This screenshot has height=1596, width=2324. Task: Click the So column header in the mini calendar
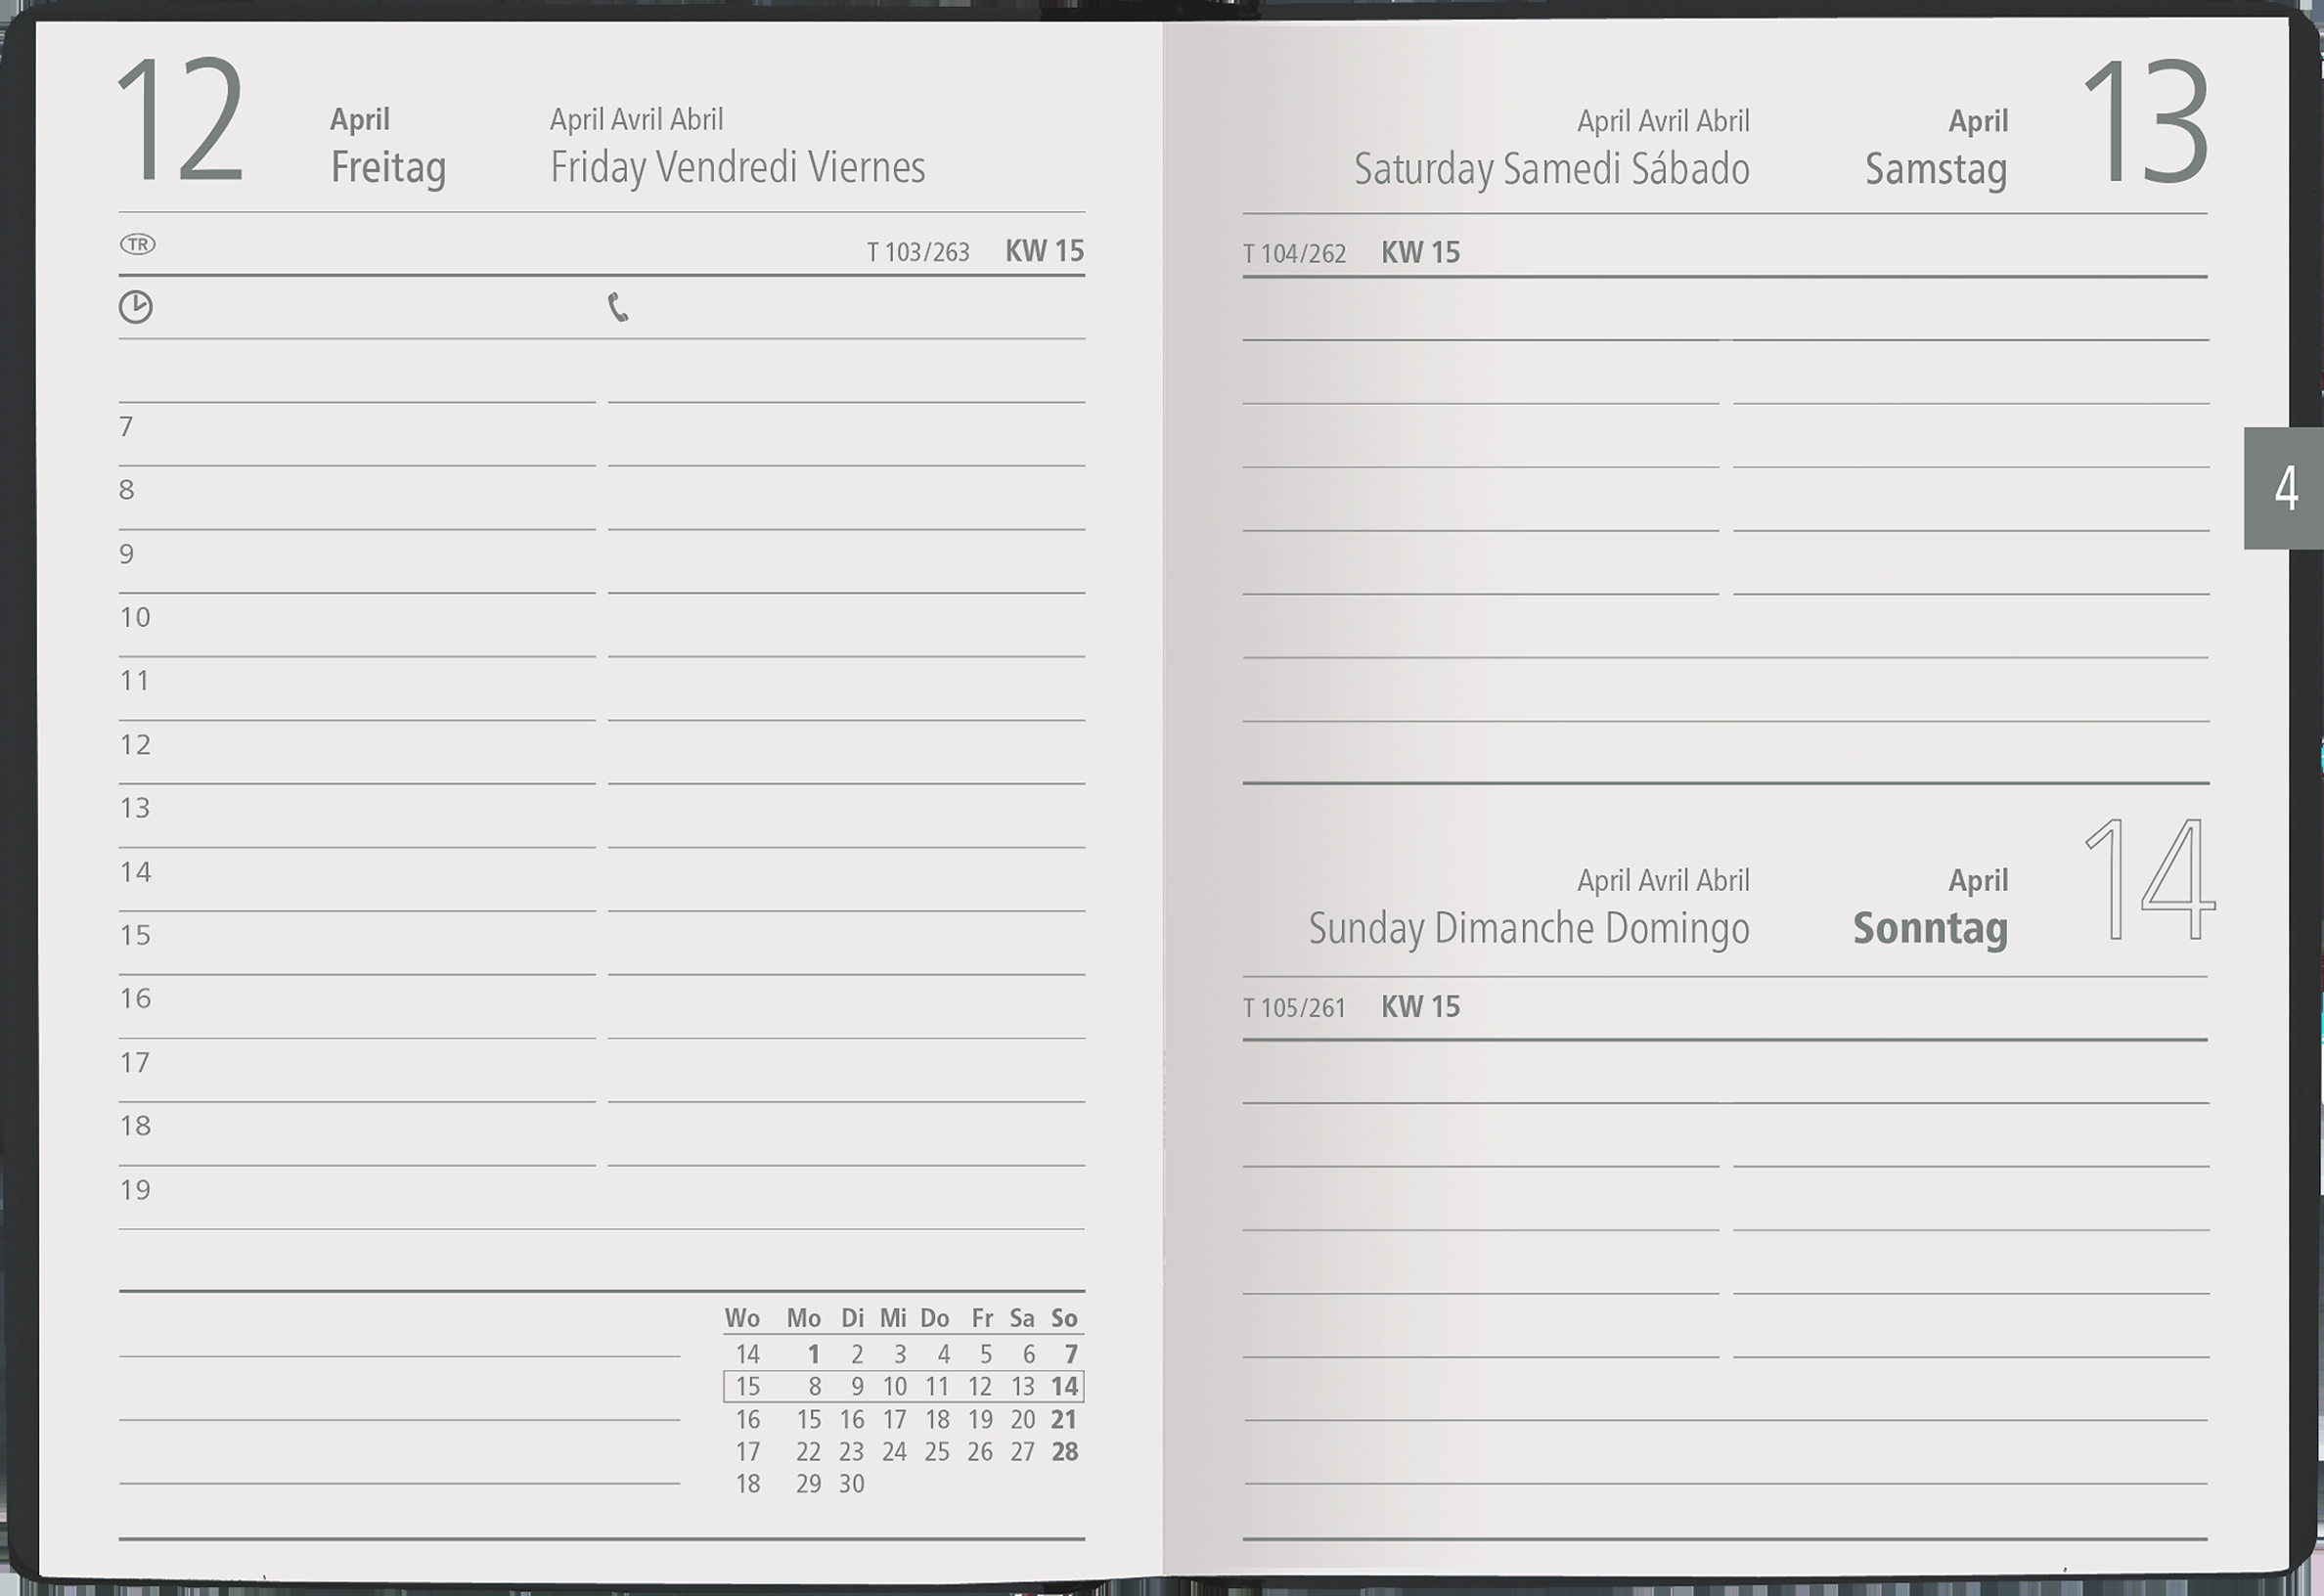[1063, 1318]
